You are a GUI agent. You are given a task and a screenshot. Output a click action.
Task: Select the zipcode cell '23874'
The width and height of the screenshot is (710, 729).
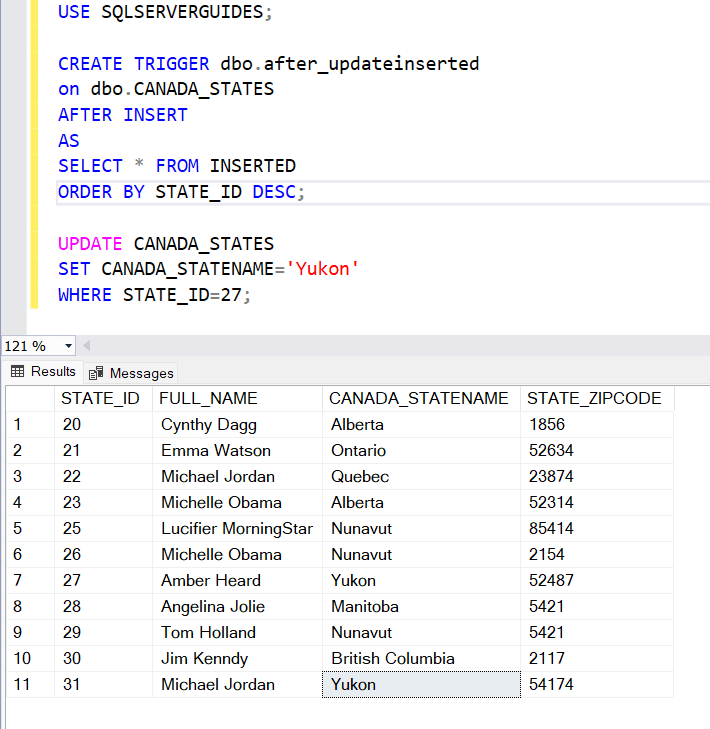597,477
